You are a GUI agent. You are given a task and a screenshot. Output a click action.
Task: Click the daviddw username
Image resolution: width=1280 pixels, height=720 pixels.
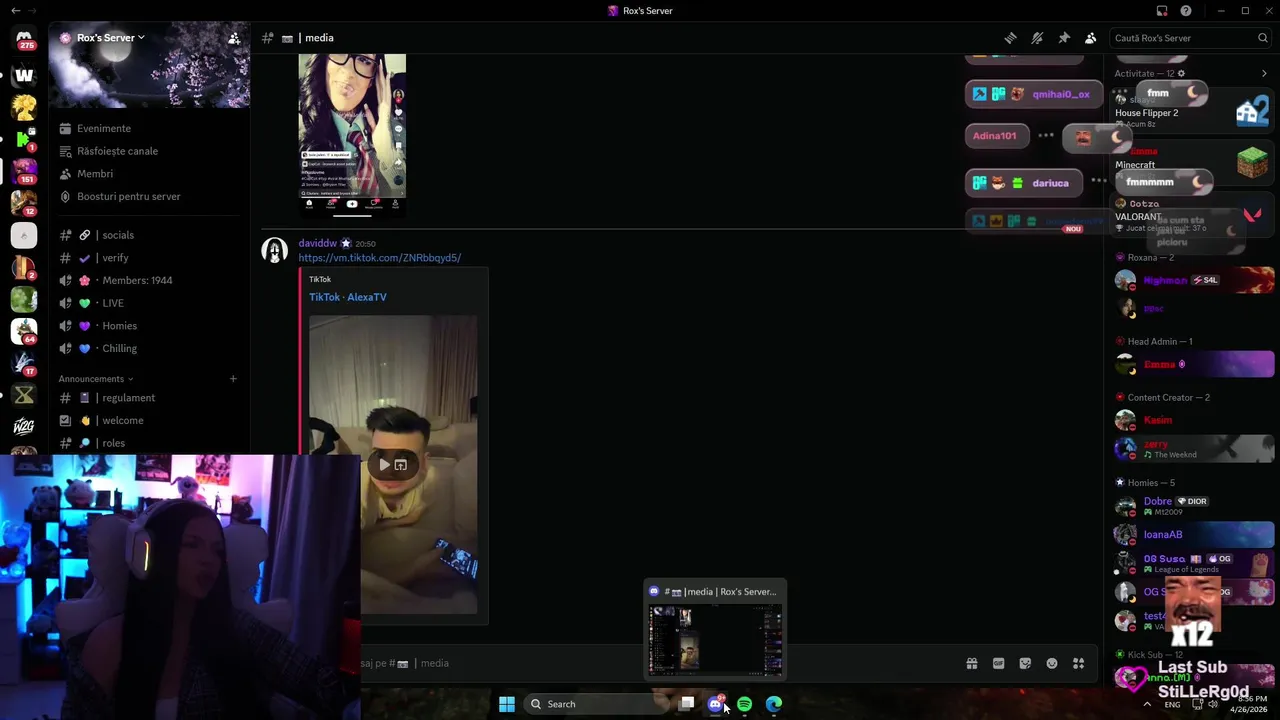click(317, 243)
